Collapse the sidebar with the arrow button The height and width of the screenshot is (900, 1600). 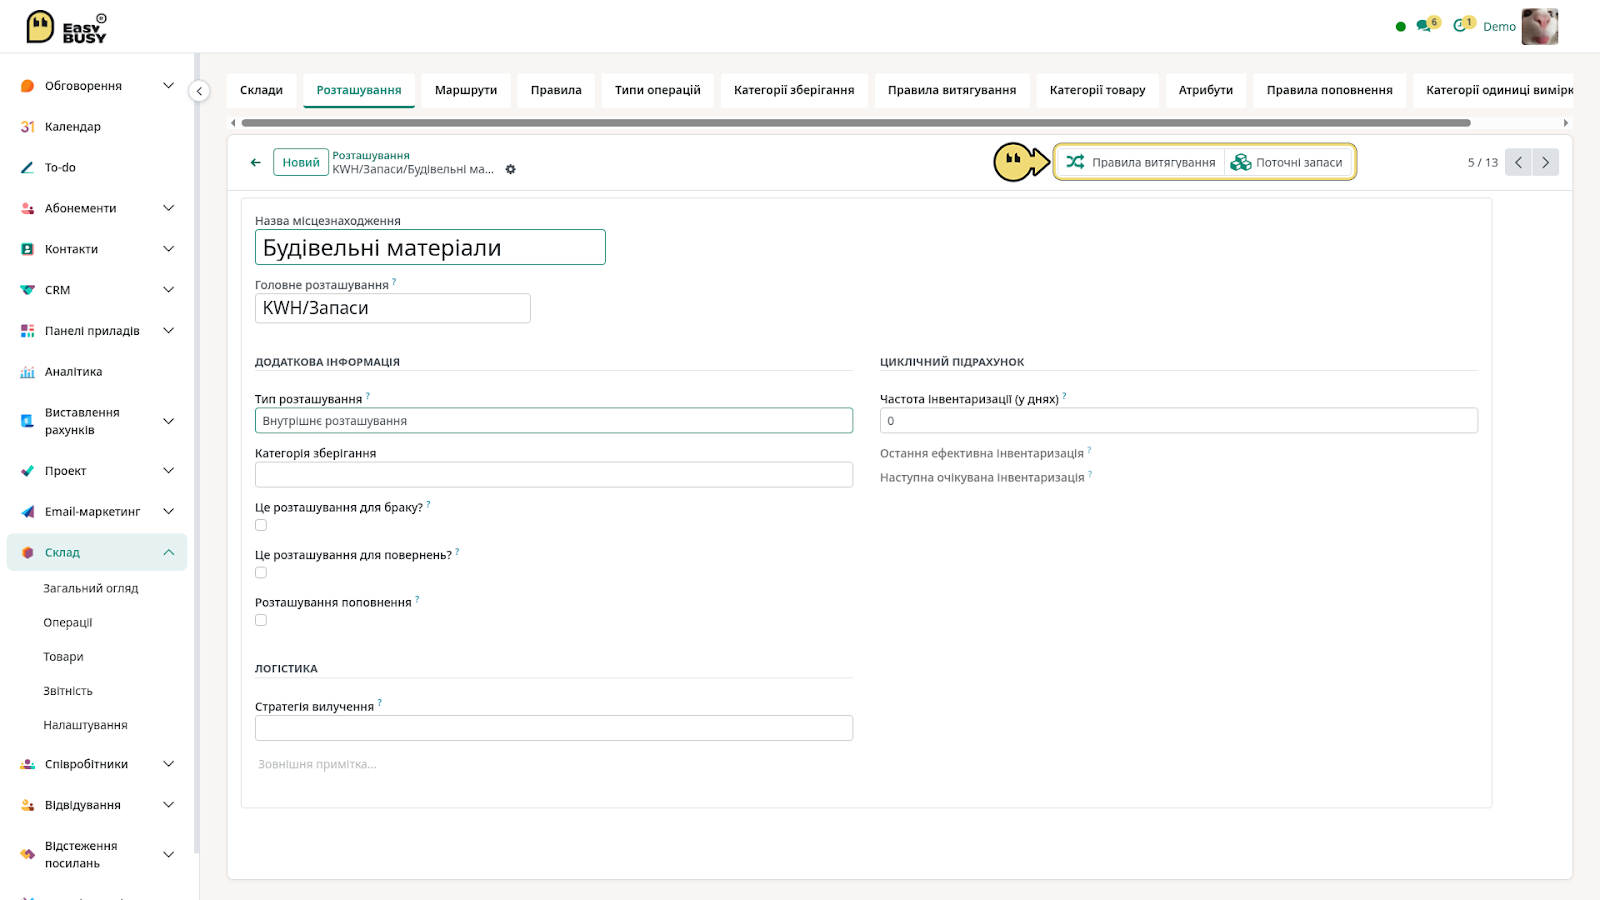point(199,91)
